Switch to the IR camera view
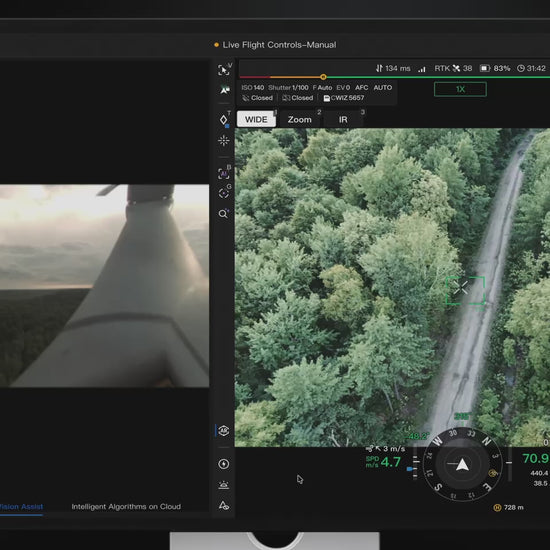 click(343, 120)
